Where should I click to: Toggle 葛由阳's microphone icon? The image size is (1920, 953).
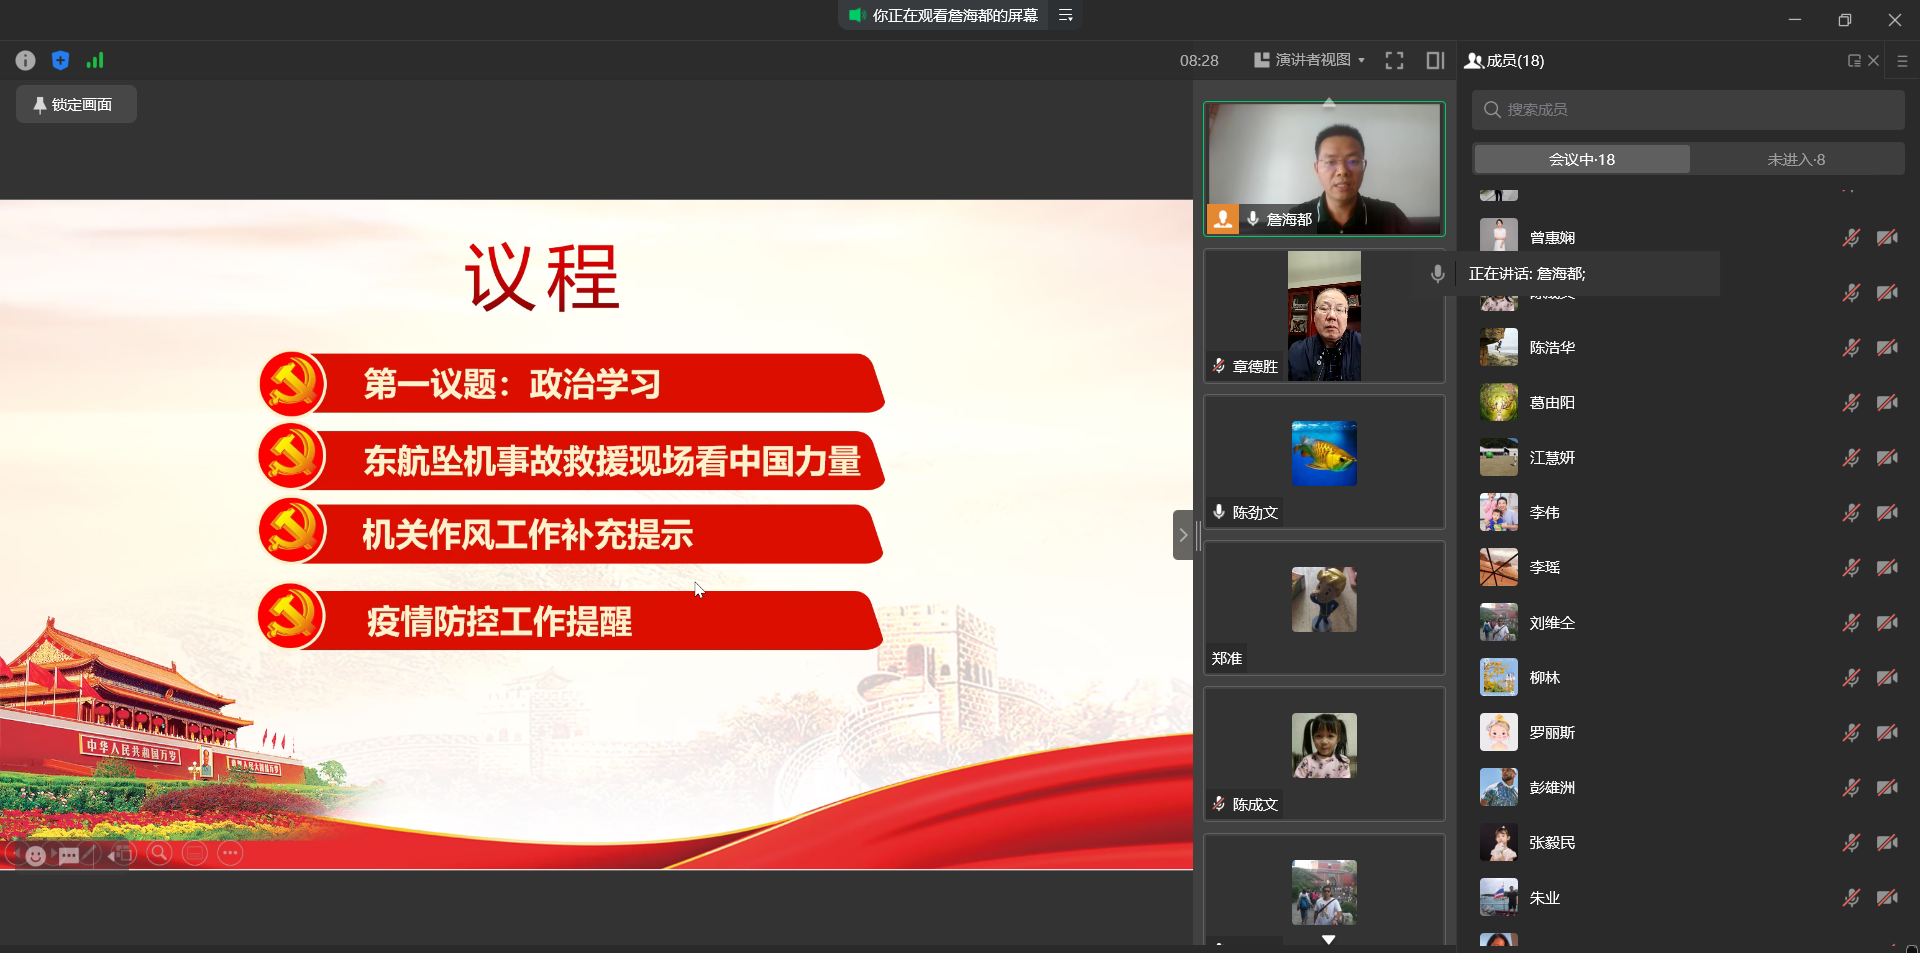pyautogui.click(x=1851, y=403)
